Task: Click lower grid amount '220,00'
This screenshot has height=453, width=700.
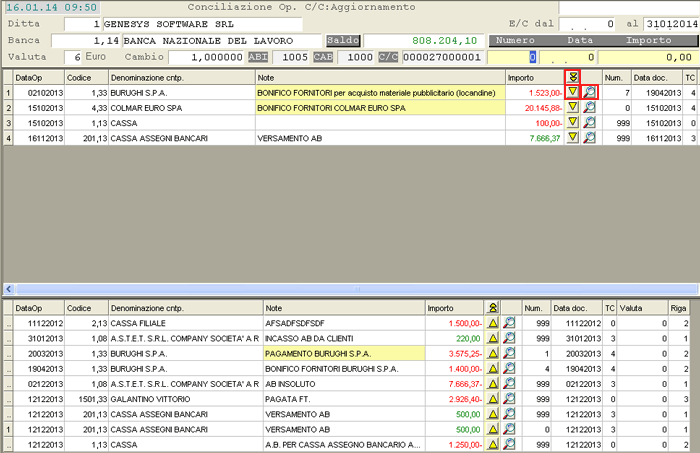Action: pyautogui.click(x=468, y=338)
